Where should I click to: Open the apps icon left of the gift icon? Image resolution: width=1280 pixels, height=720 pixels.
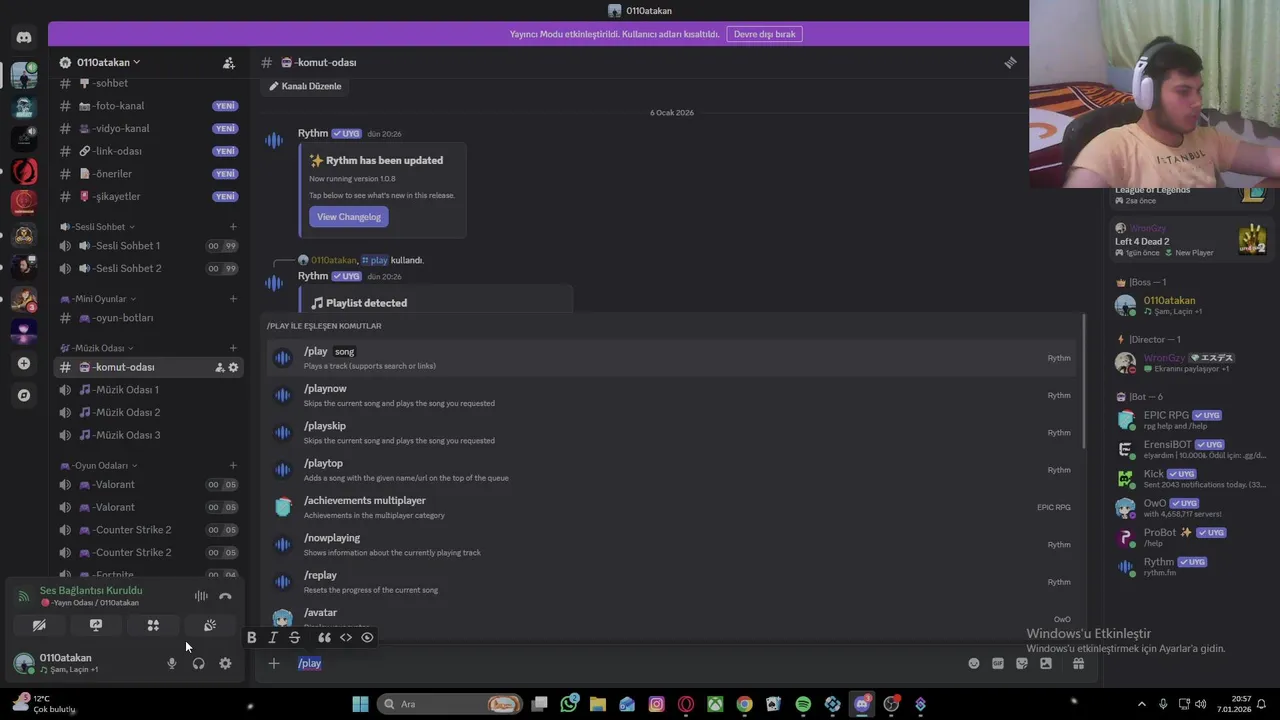click(1046, 663)
